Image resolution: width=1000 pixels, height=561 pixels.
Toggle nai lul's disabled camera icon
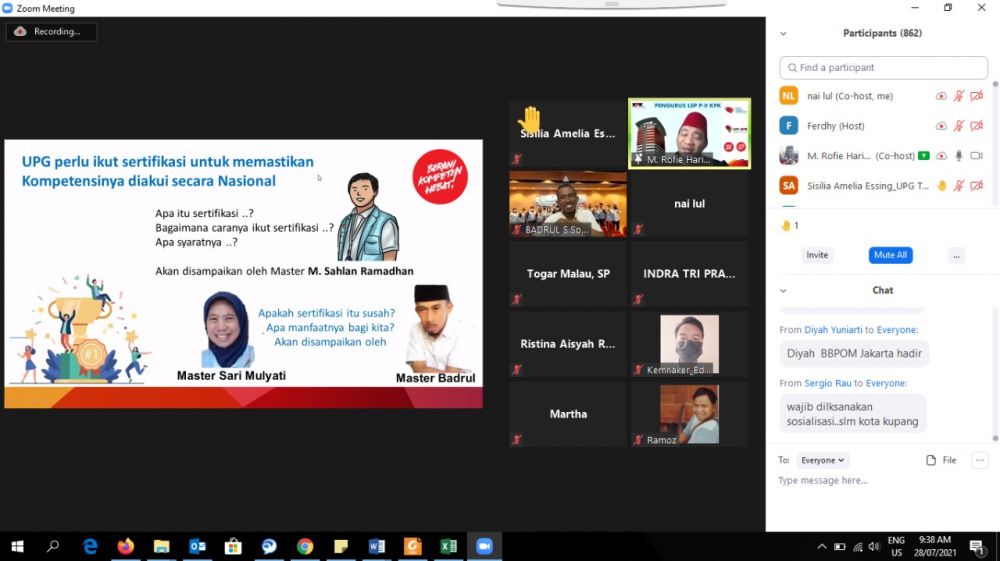(x=977, y=96)
